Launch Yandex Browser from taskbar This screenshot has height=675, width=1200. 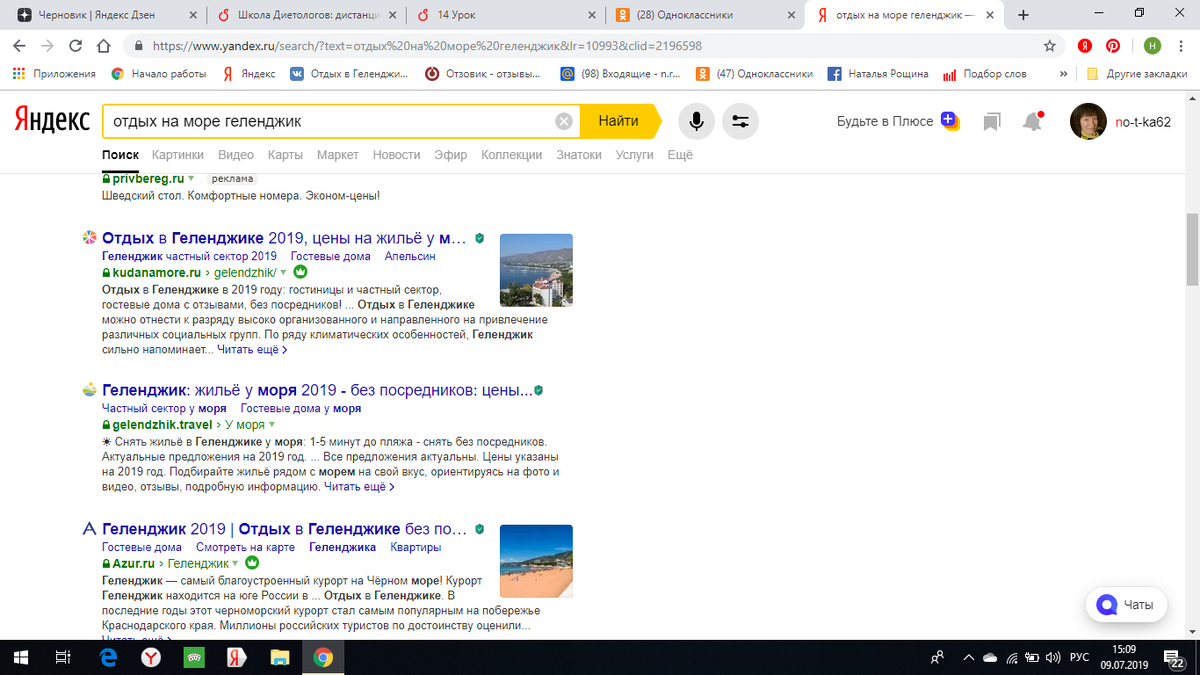click(x=149, y=657)
